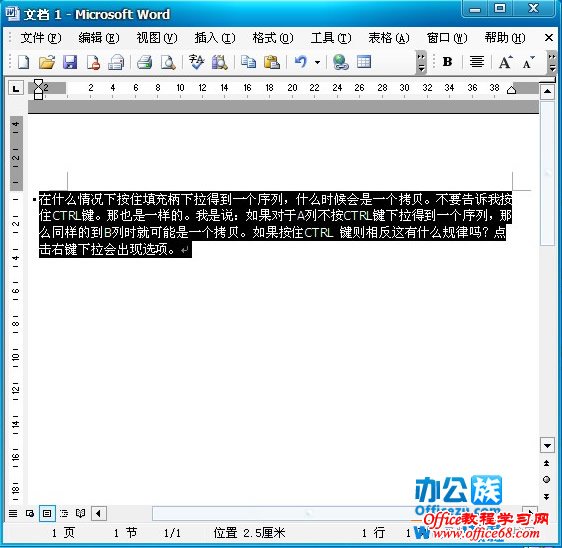Open the 格式(O) menu
Screen dimensions: 562x548
coord(273,38)
